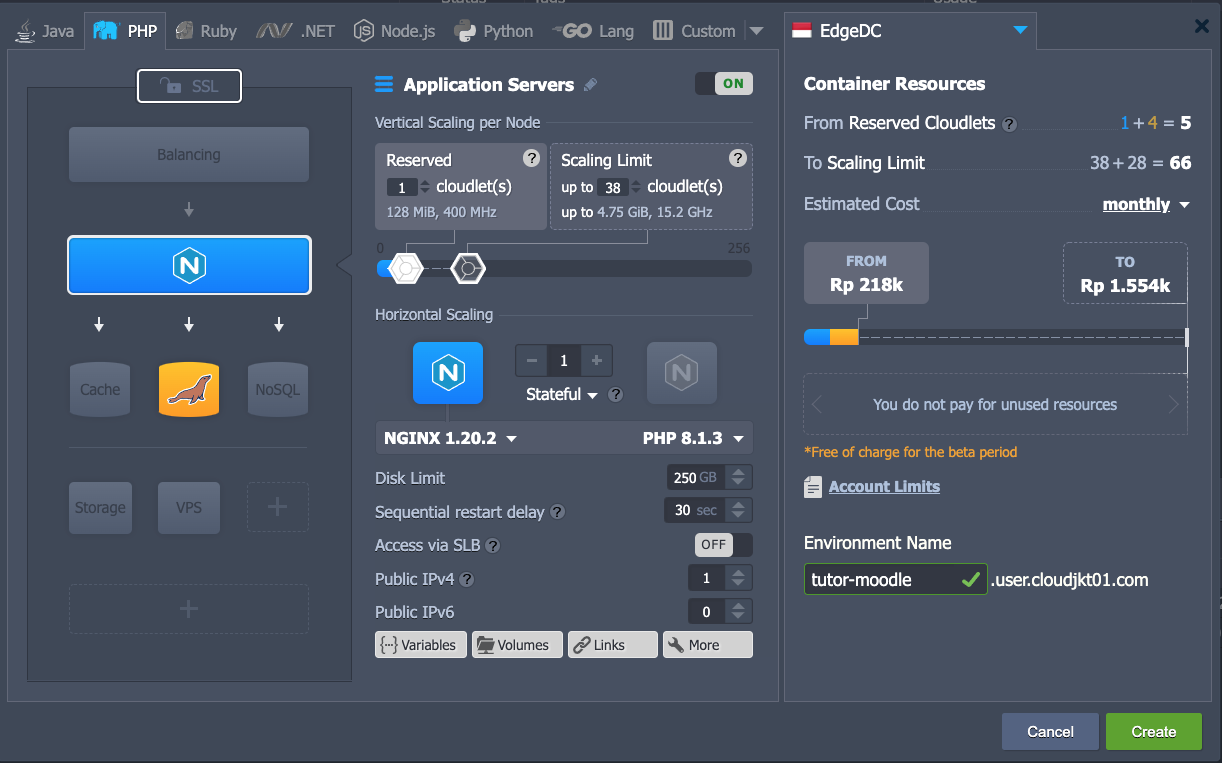The image size is (1222, 763).
Task: Click the restart delay spinner arrows
Action: (739, 511)
